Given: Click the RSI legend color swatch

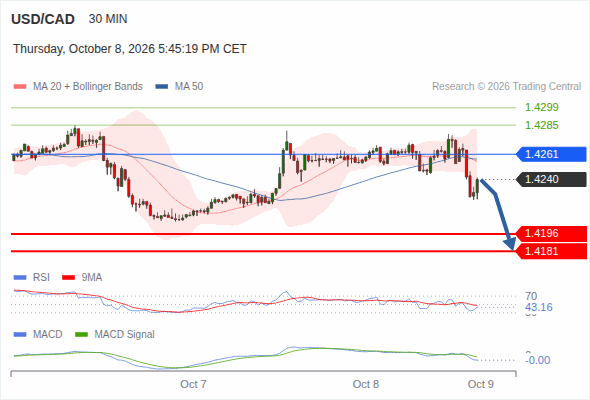Looking at the screenshot, I should pyautogui.click(x=20, y=278).
